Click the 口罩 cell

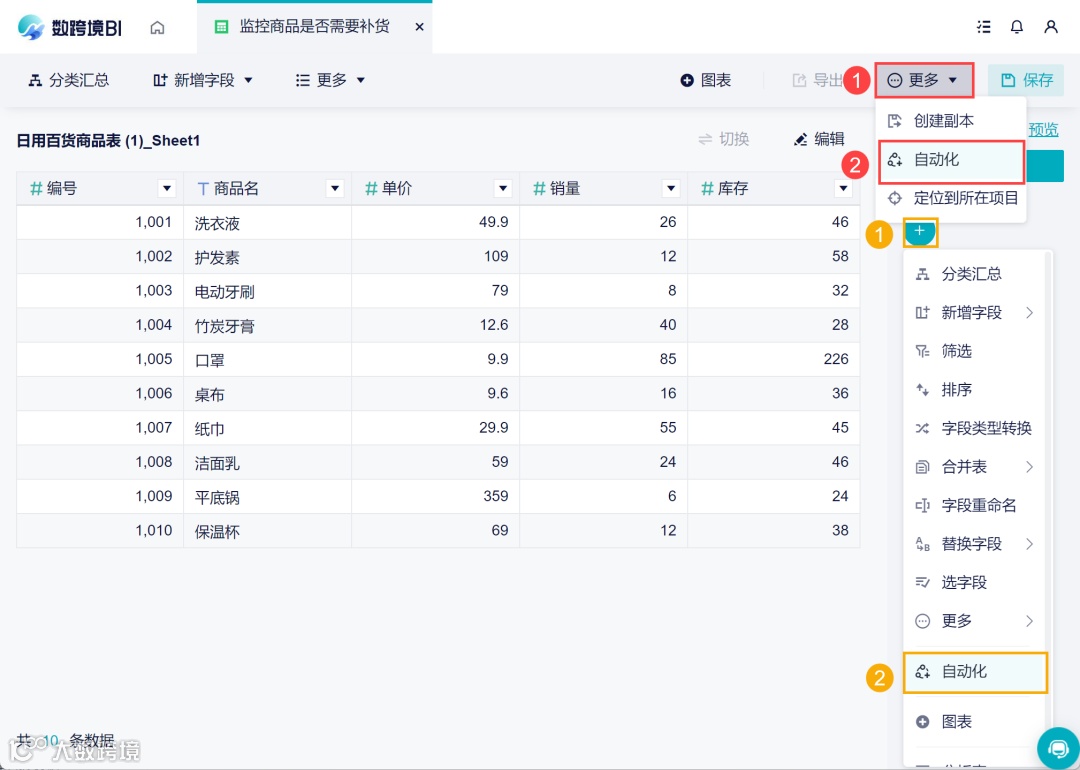click(x=267, y=360)
